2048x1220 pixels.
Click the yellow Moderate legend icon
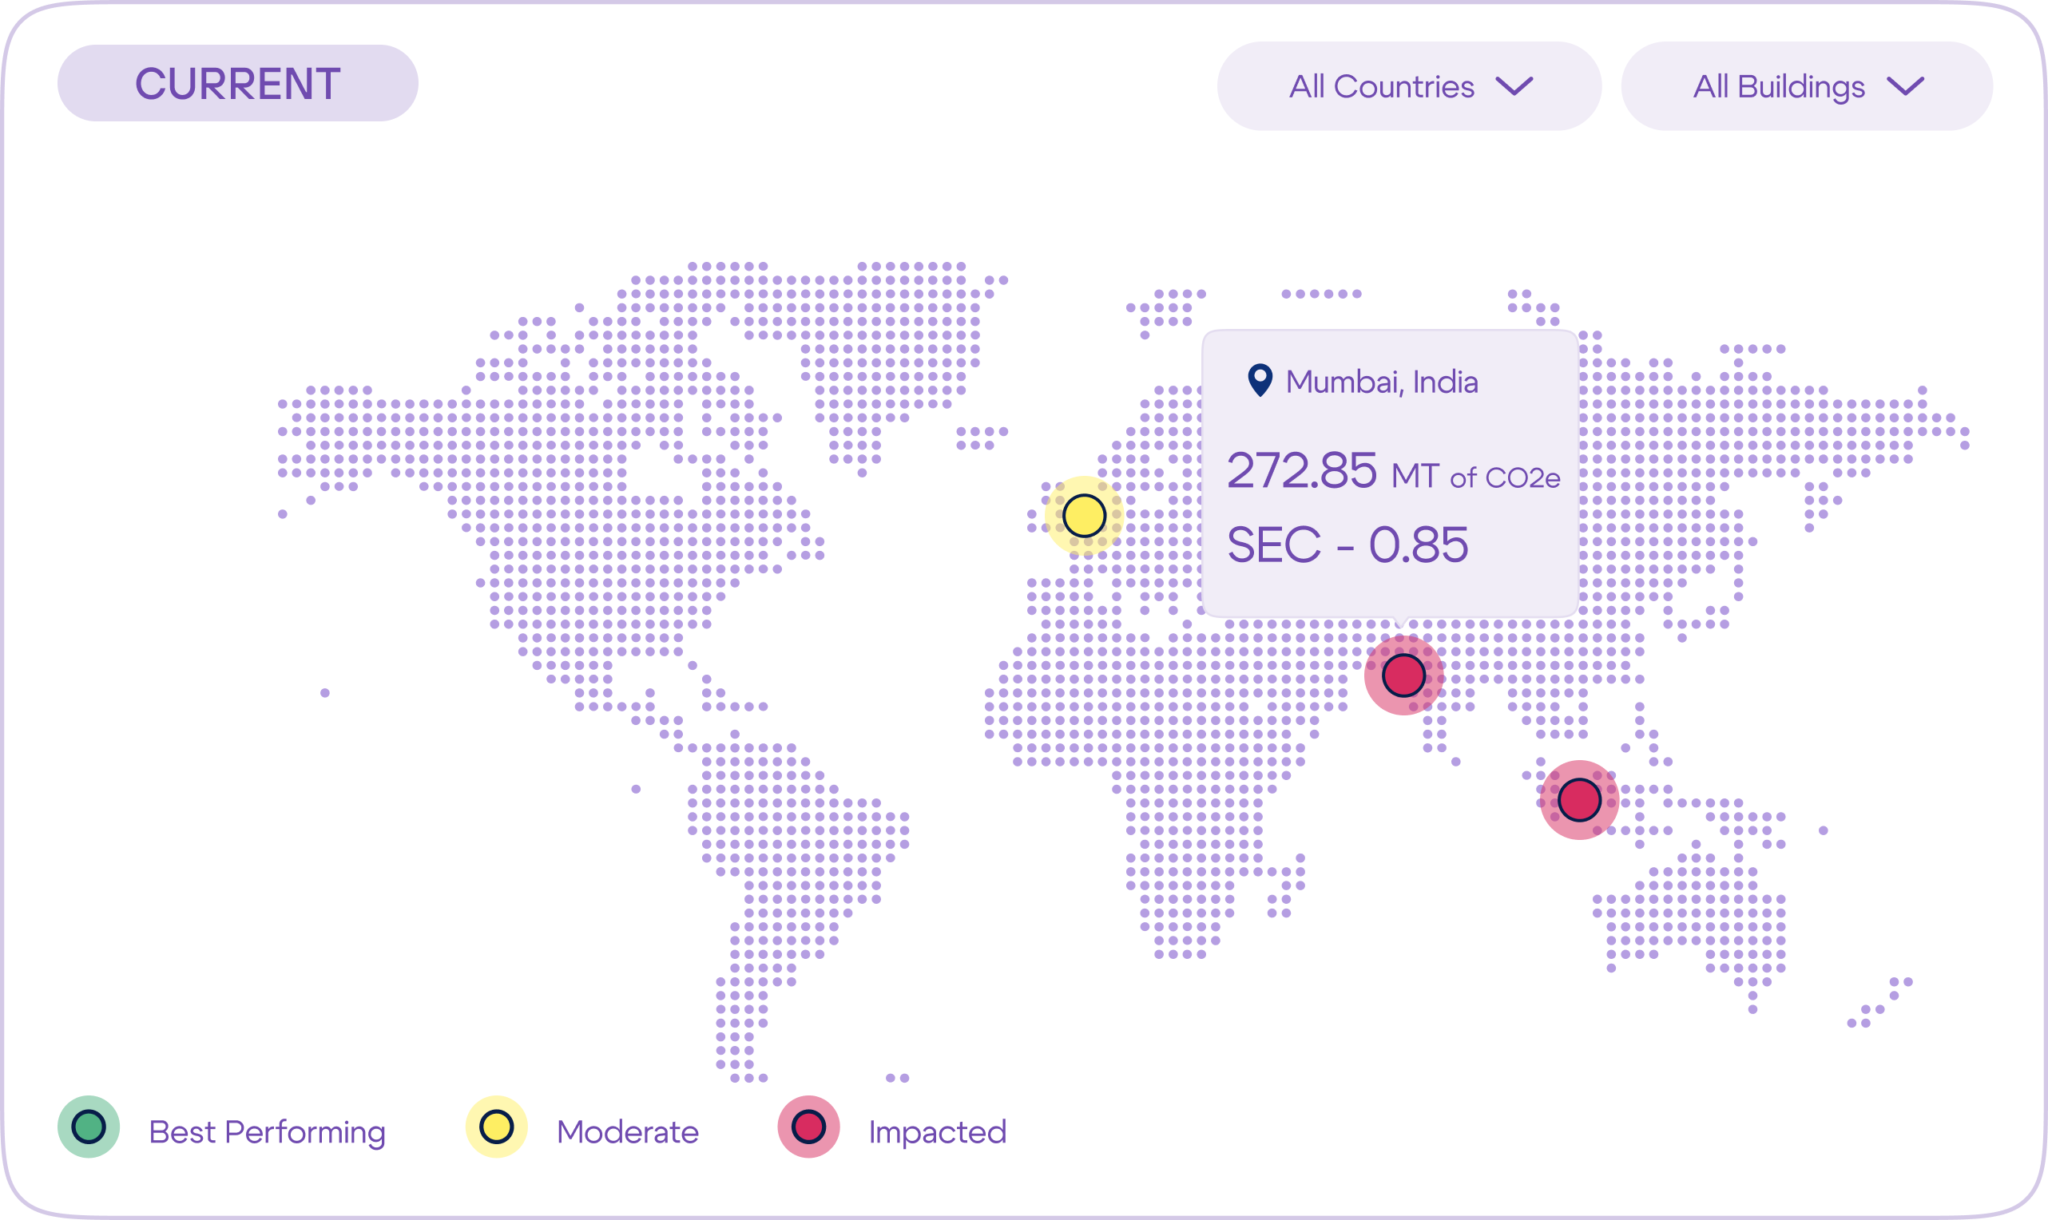pyautogui.click(x=497, y=1127)
